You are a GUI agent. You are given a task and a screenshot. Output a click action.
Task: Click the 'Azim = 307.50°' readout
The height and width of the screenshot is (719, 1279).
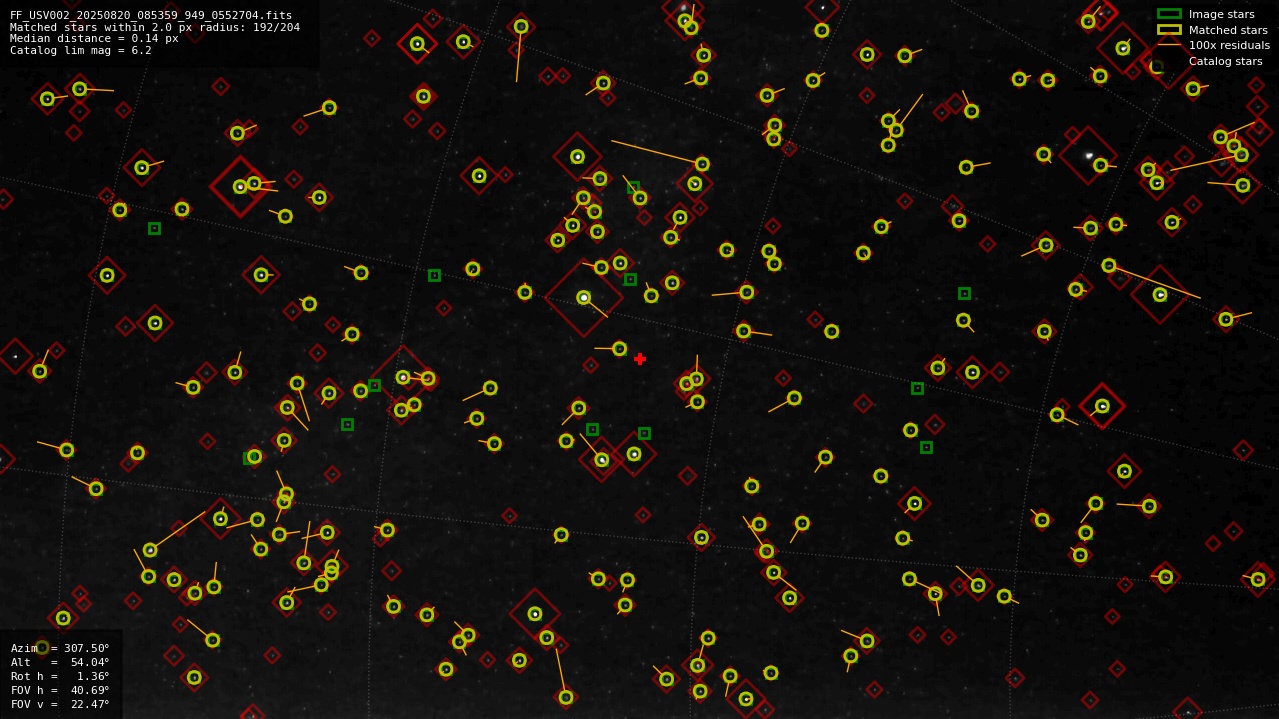click(60, 648)
